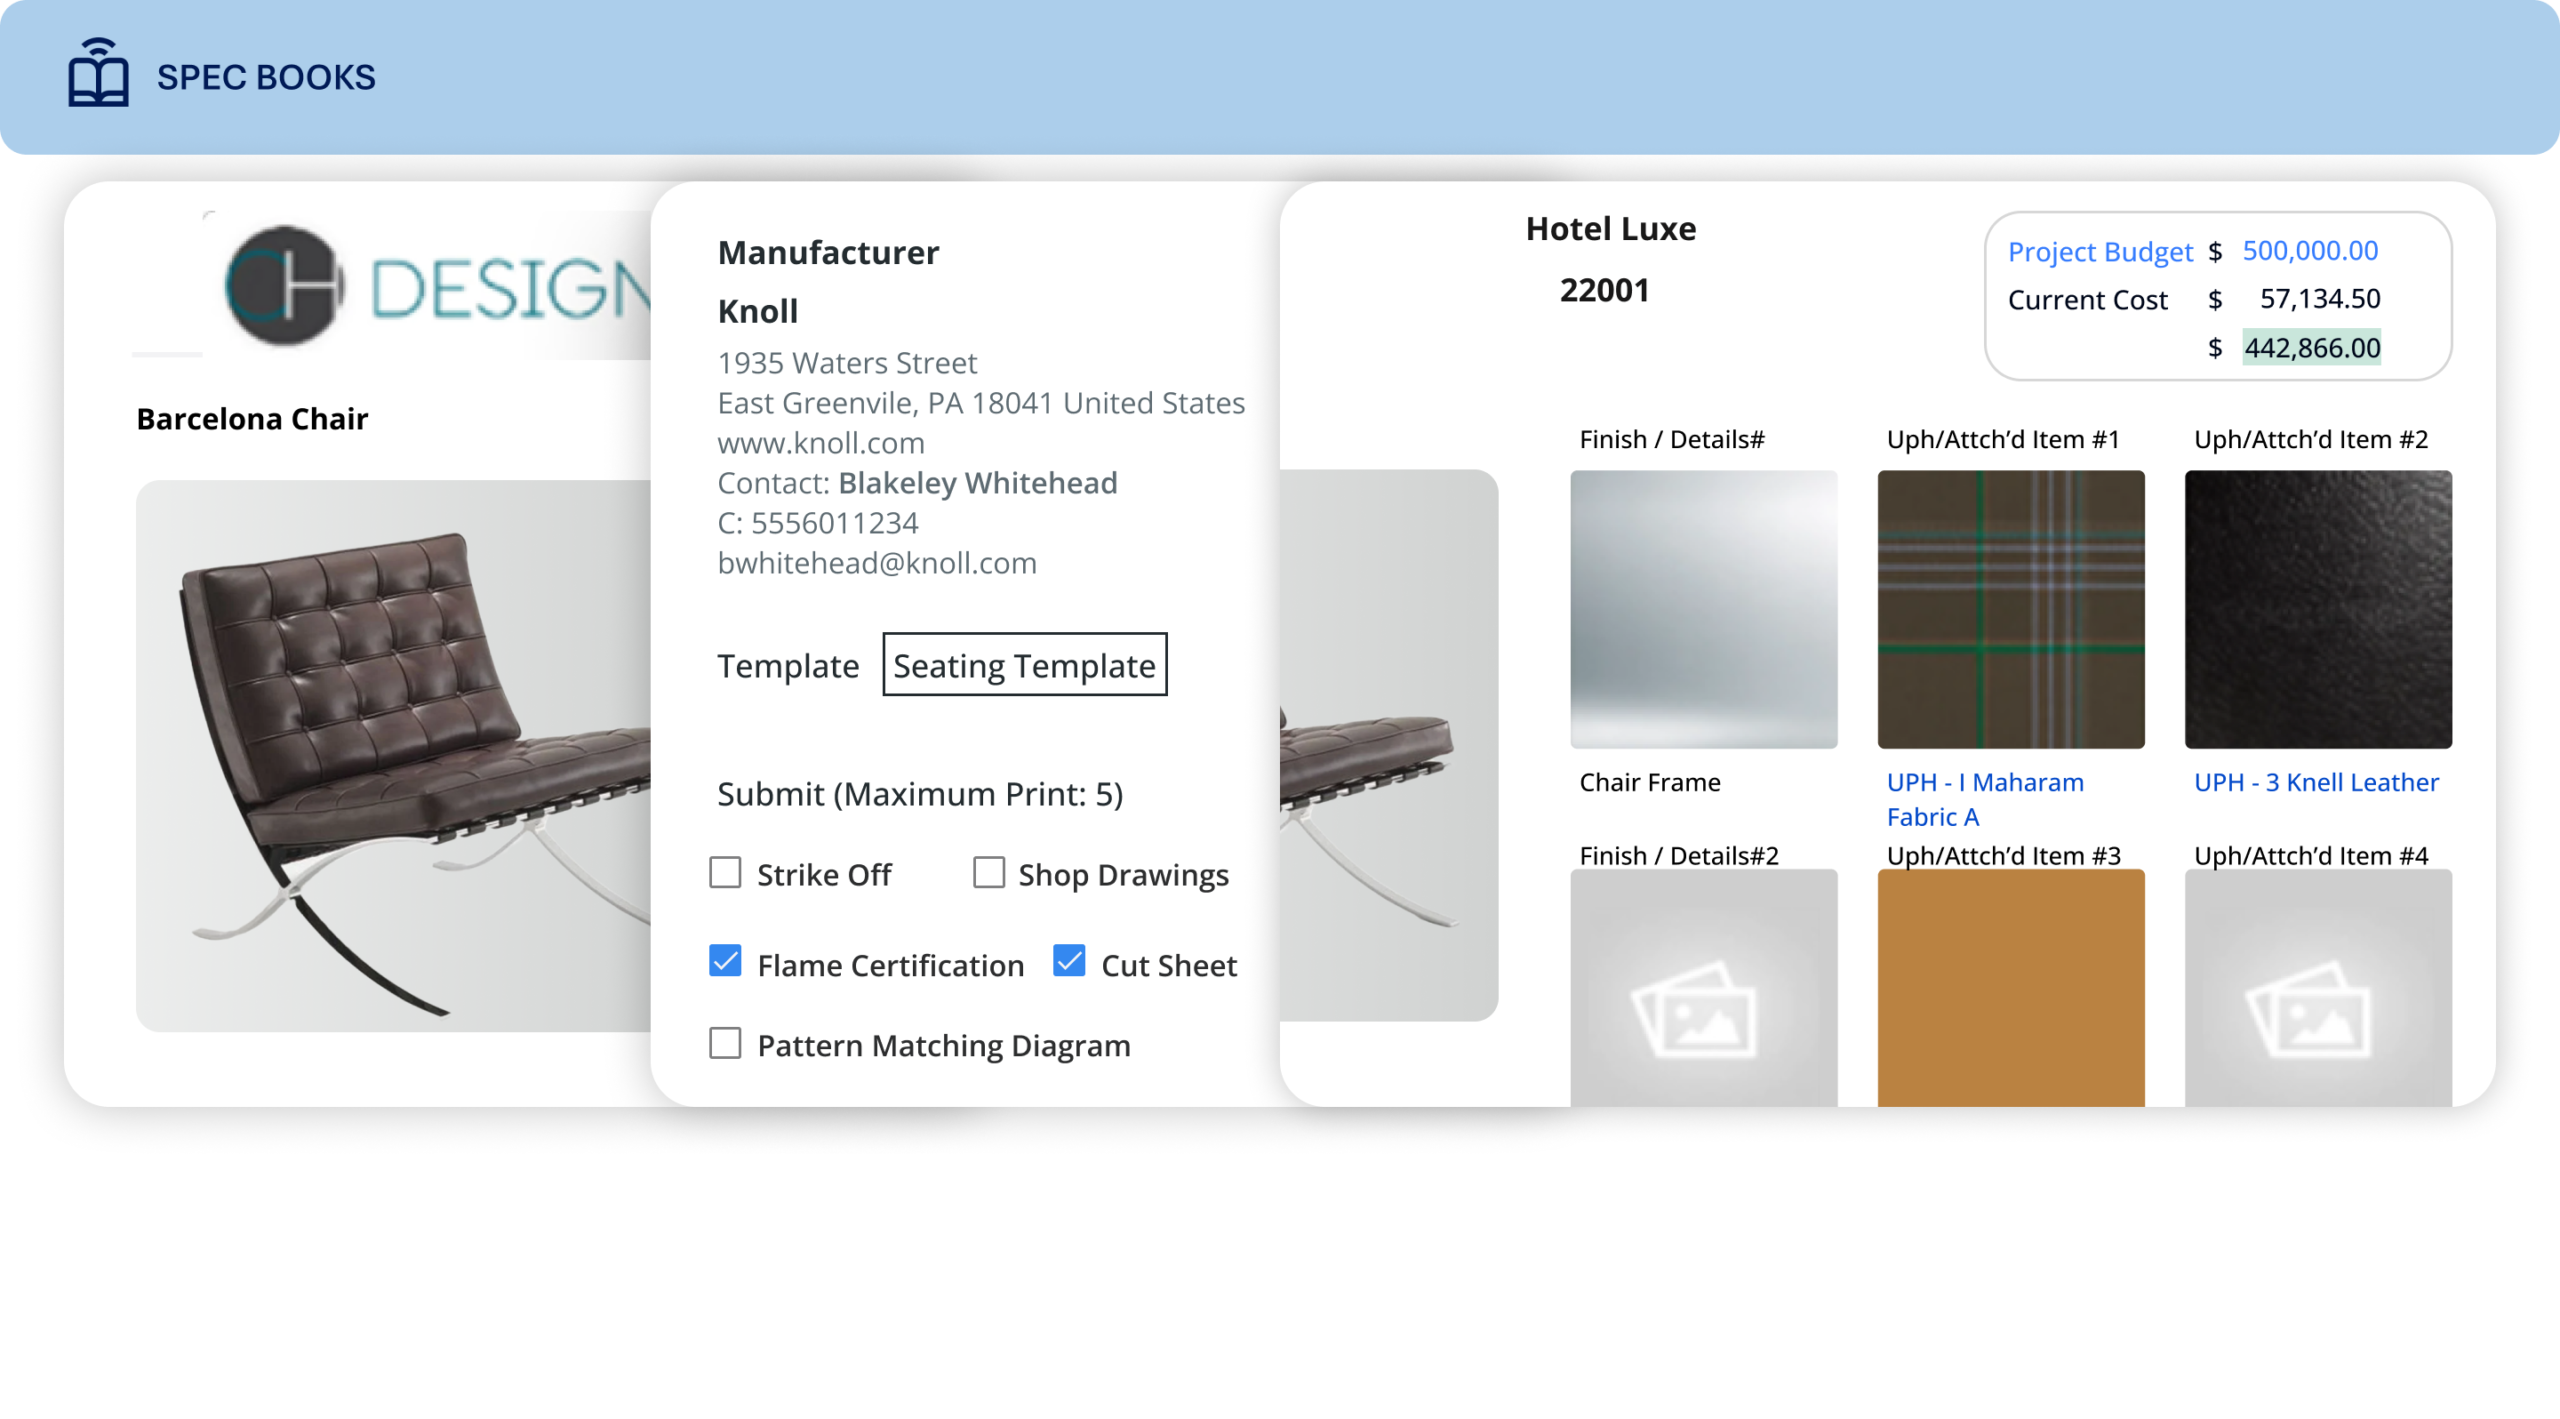
Task: Open the UPH - I Maharam Fabric A link
Action: (1985, 800)
